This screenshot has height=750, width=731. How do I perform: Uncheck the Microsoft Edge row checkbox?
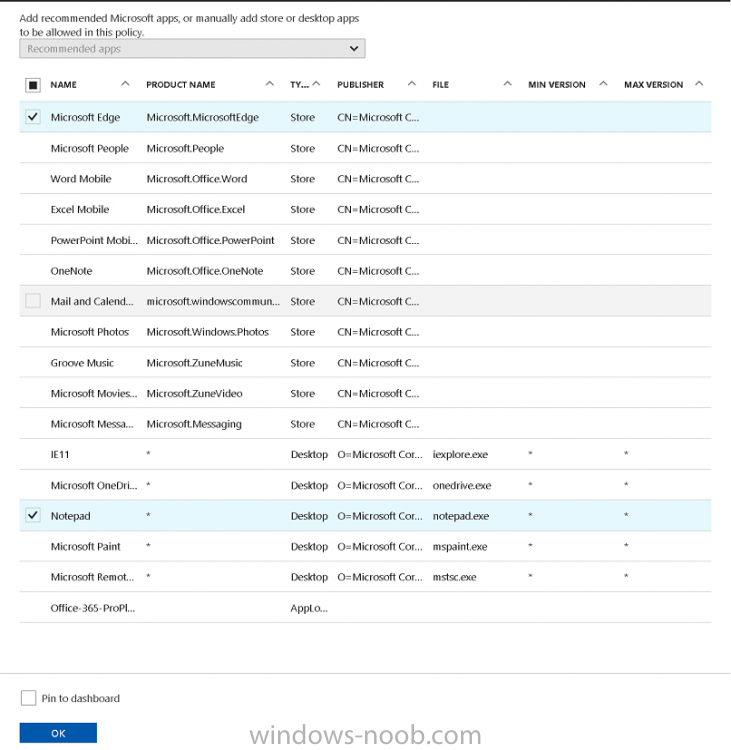[33, 117]
